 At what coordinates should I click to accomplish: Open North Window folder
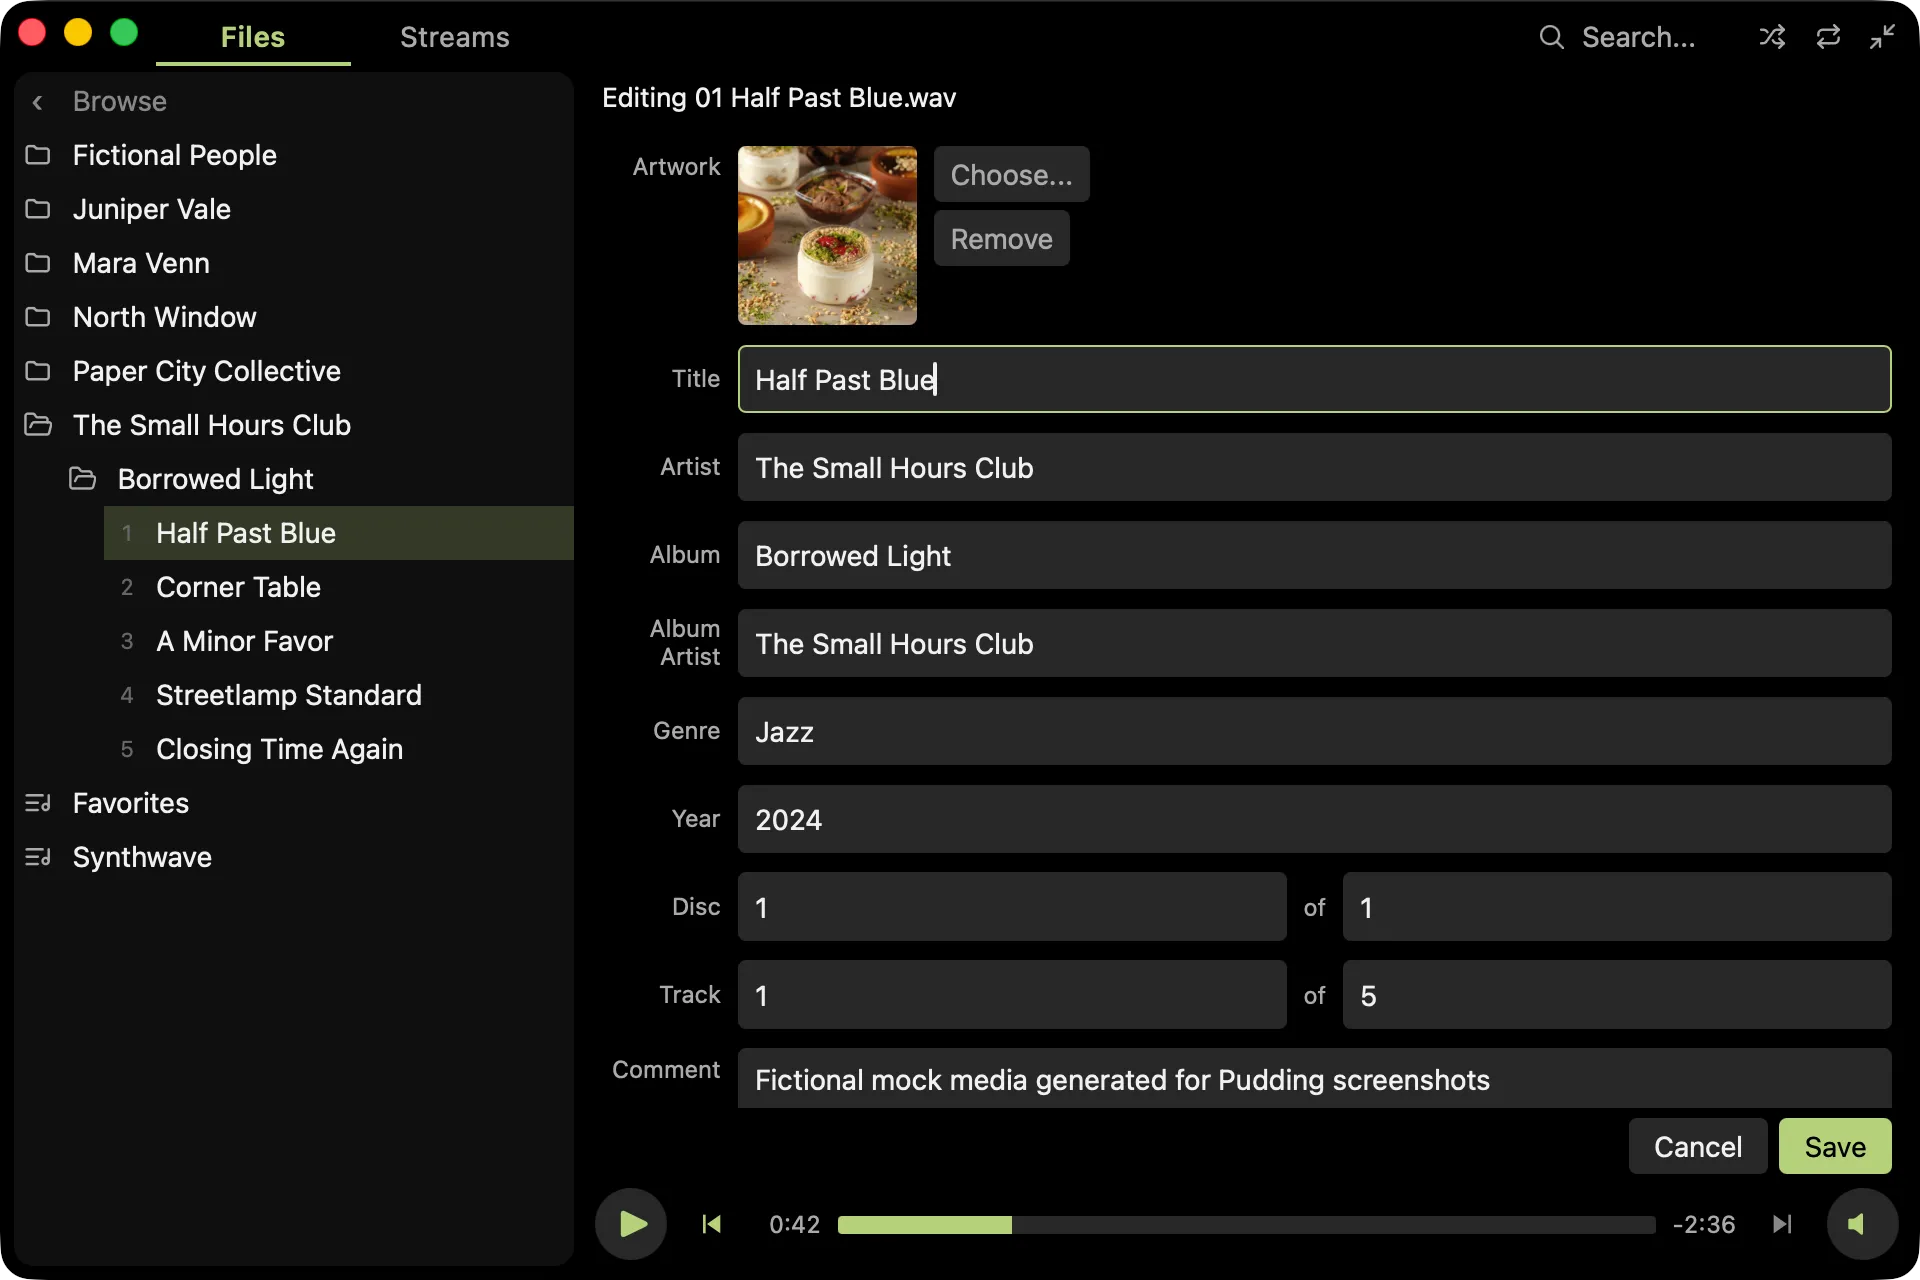[294, 317]
